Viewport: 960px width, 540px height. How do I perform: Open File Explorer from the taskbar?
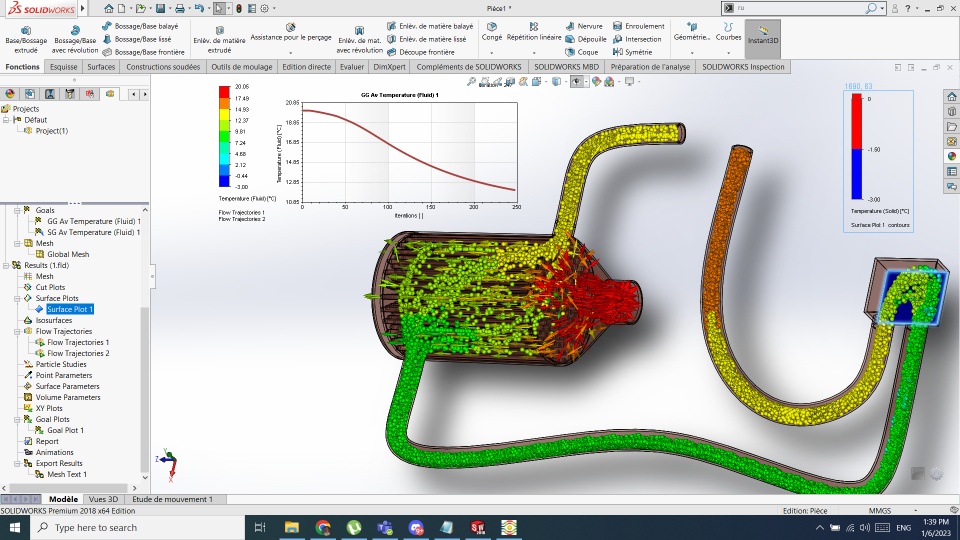(291, 527)
